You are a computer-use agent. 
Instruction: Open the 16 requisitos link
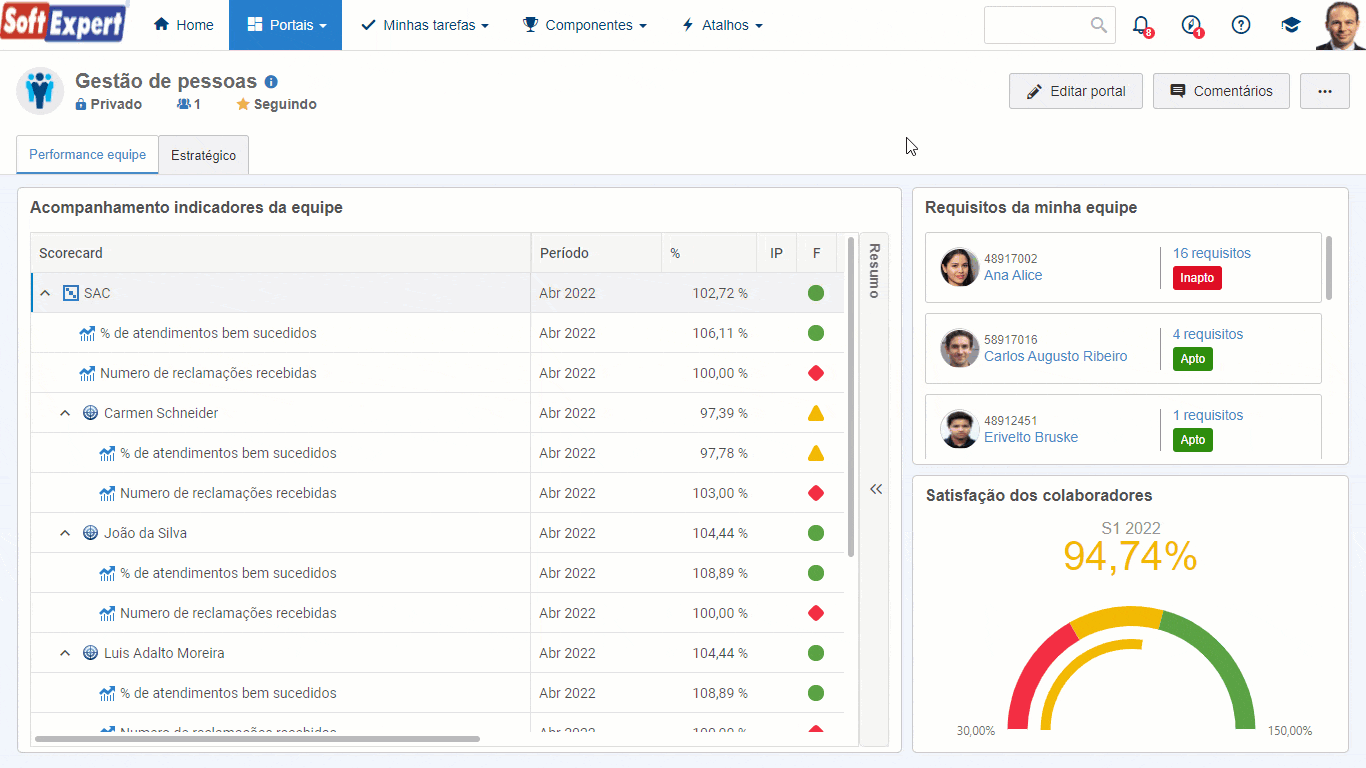tap(1212, 253)
